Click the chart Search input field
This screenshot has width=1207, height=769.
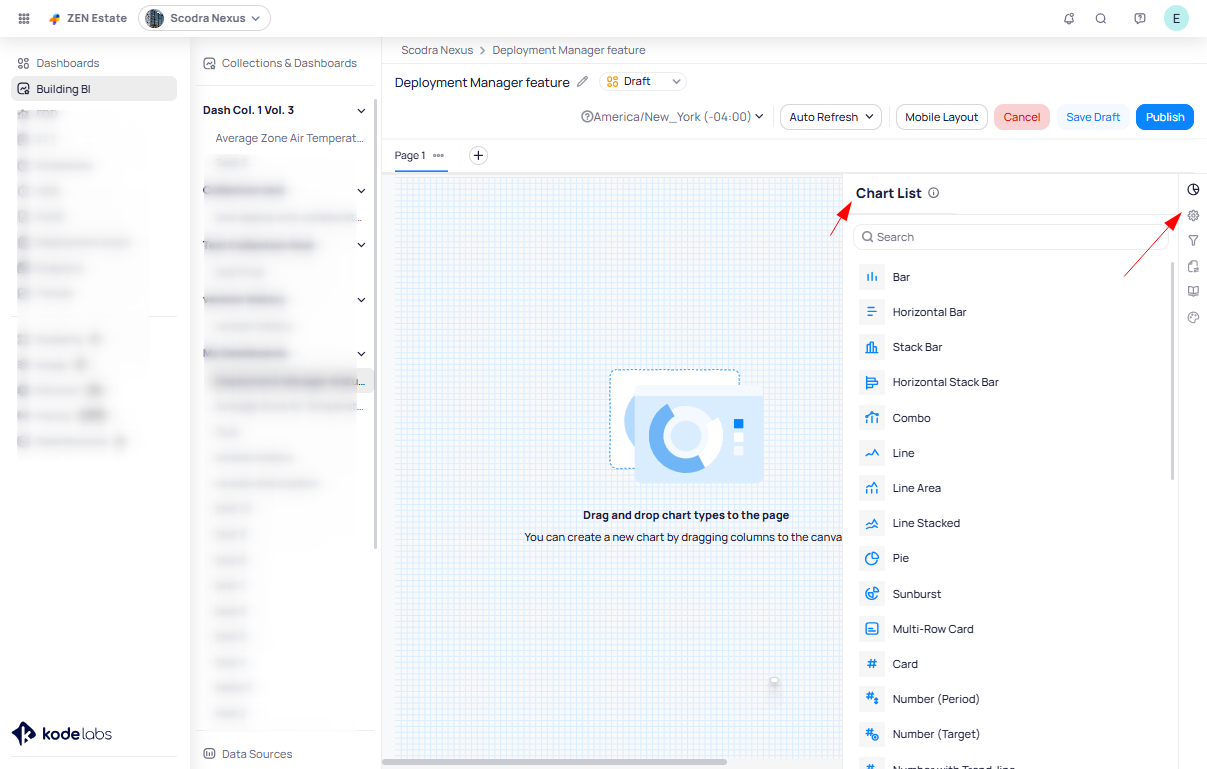click(1010, 237)
